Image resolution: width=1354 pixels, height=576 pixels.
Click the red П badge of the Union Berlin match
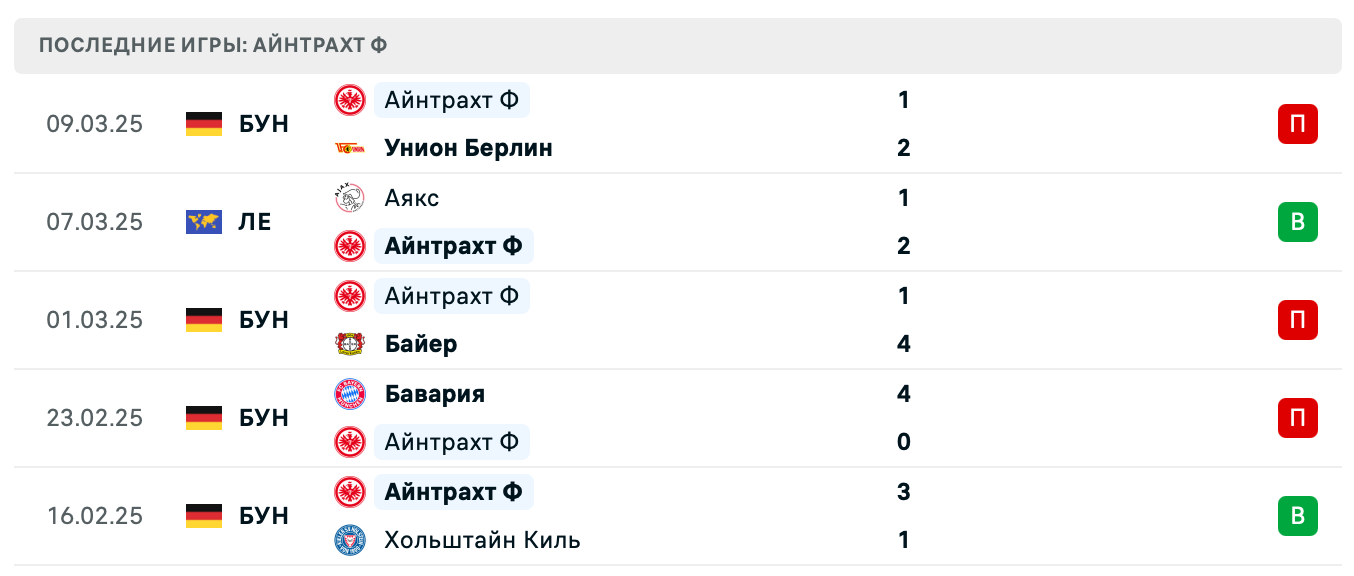pyautogui.click(x=1298, y=124)
